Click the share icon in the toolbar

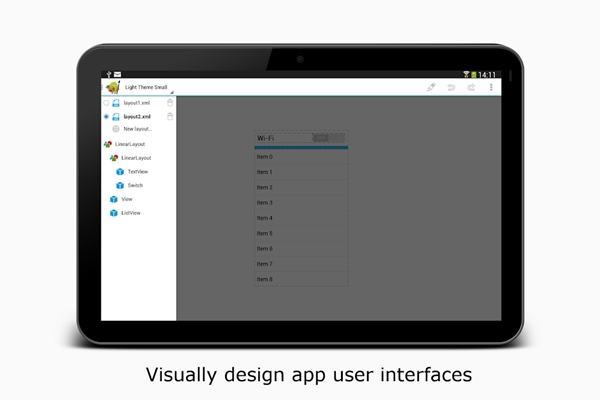(471, 88)
